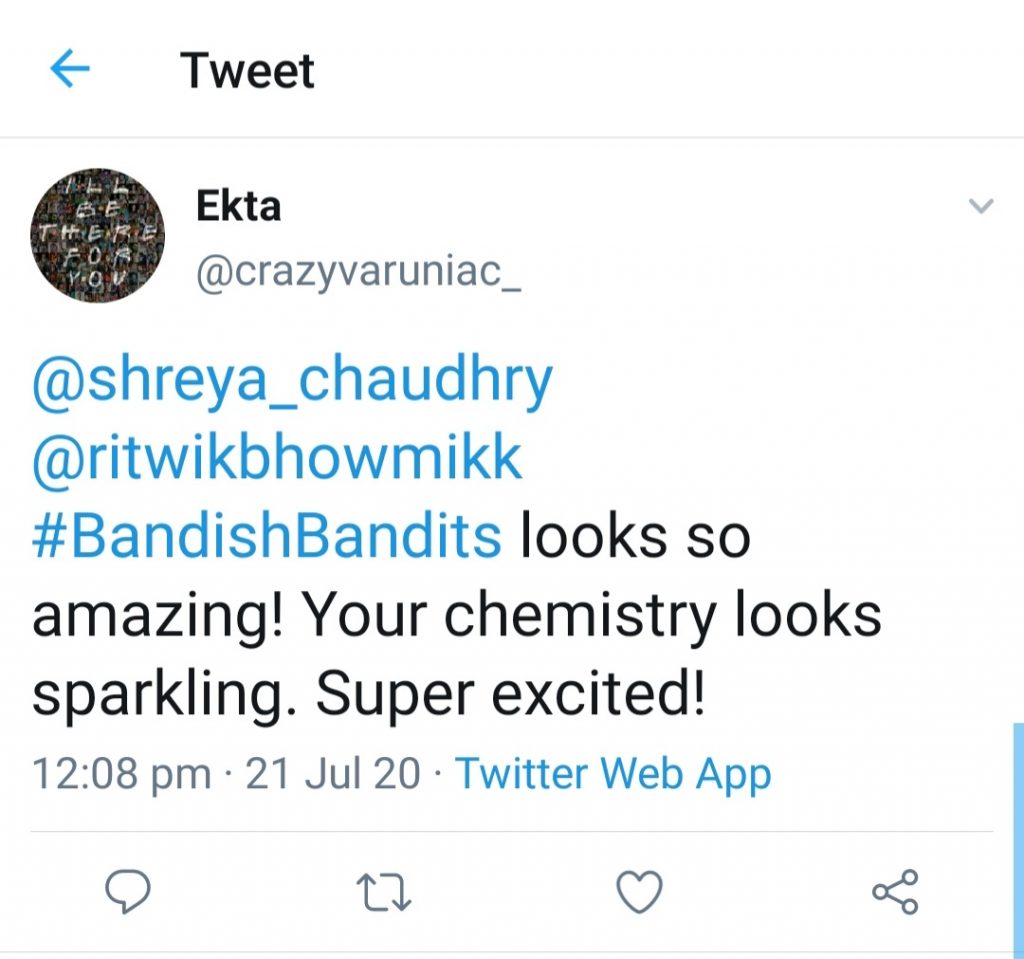The image size is (1024, 959).
Task: Click the 12:08 pm timestamp
Action: (x=121, y=775)
